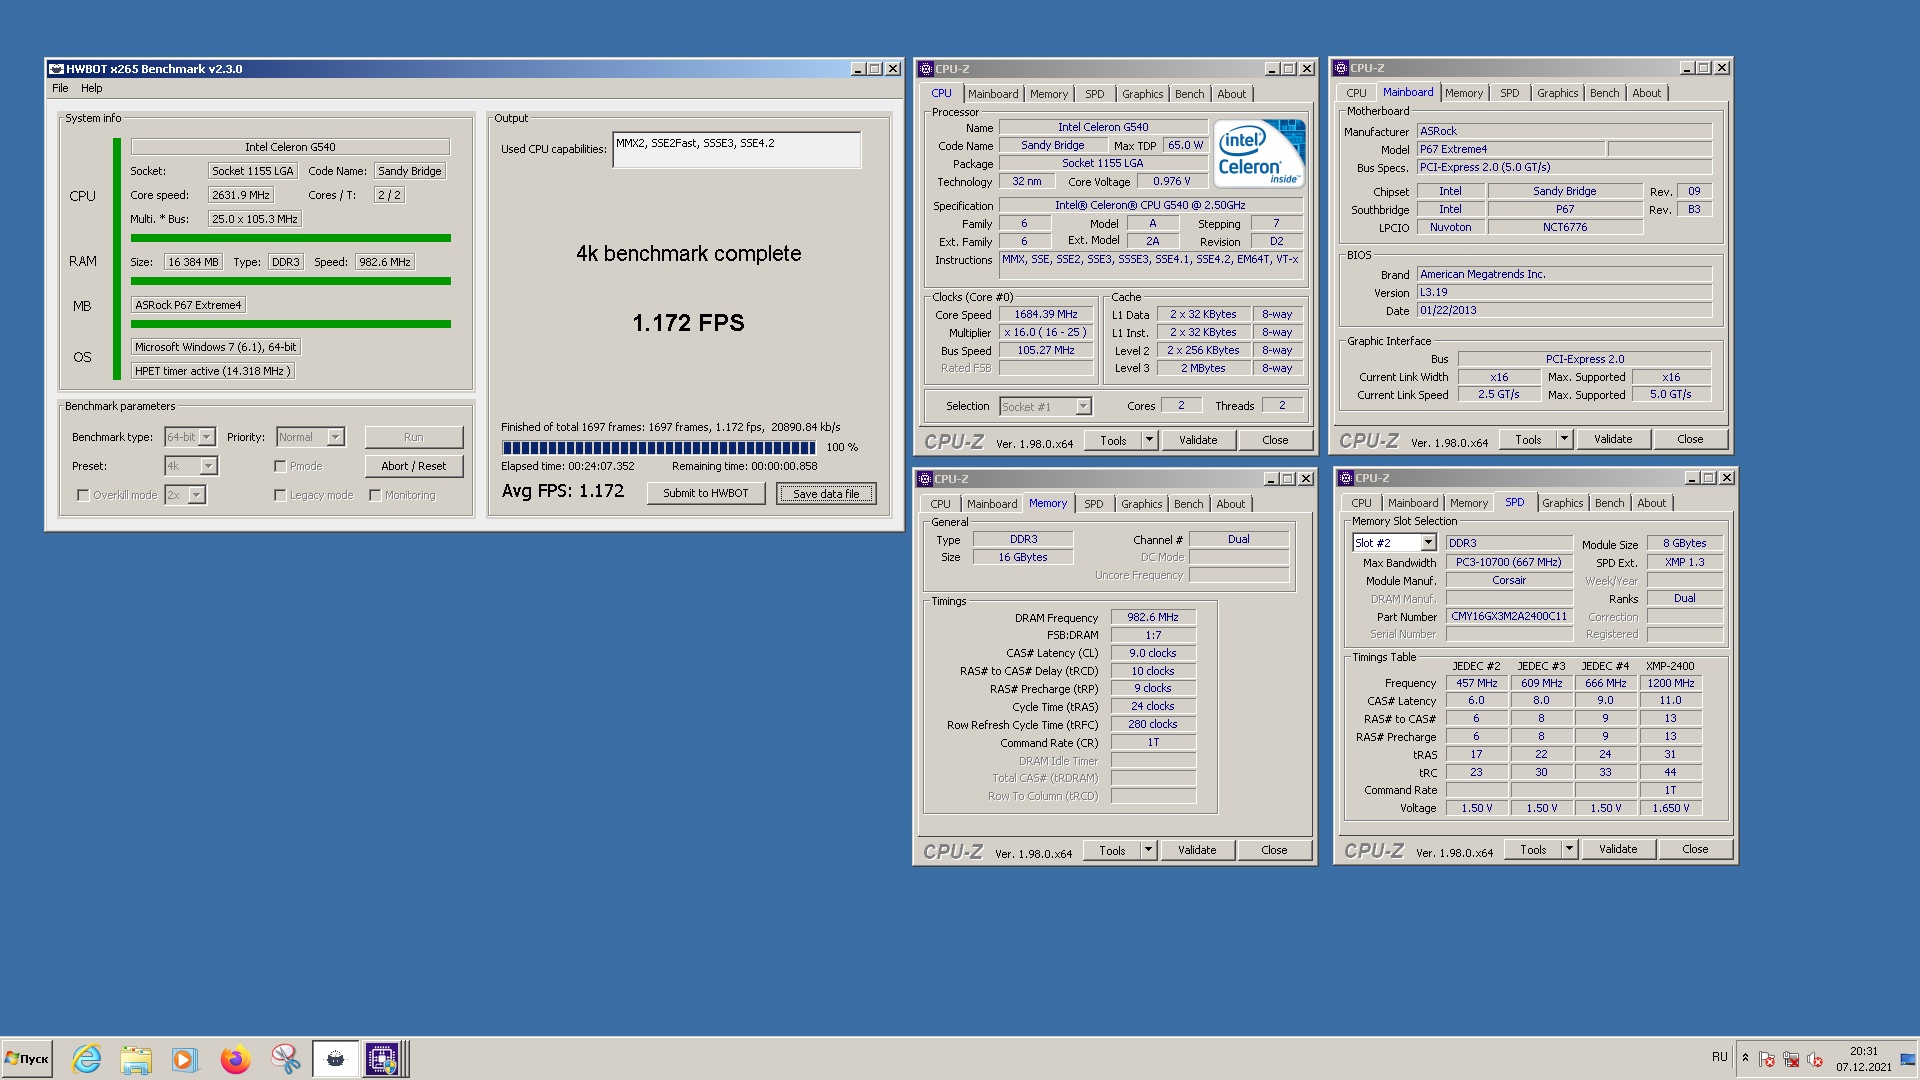
Task: Switch to Bench tab in CPU-Z CPU window
Action: (x=1189, y=94)
